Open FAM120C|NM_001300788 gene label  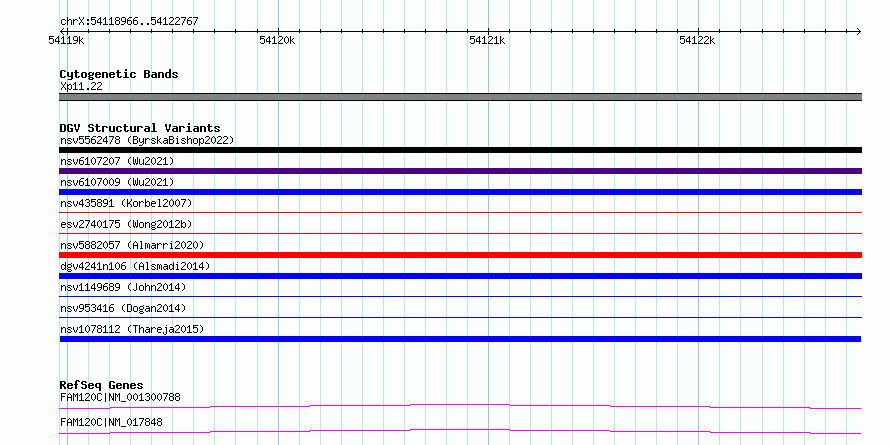click(120, 397)
